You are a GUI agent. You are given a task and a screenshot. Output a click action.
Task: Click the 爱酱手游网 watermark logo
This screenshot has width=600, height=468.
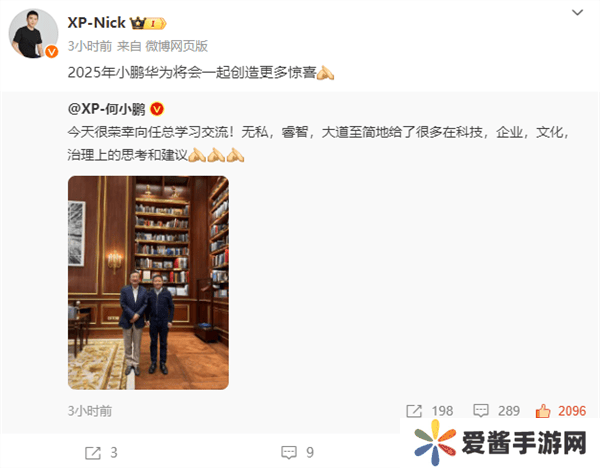coord(501,443)
